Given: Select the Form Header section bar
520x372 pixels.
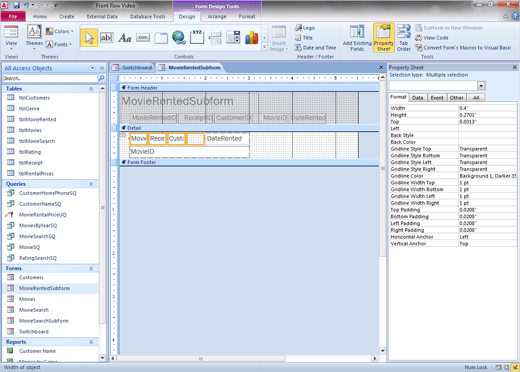Looking at the screenshot, I should point(249,88).
